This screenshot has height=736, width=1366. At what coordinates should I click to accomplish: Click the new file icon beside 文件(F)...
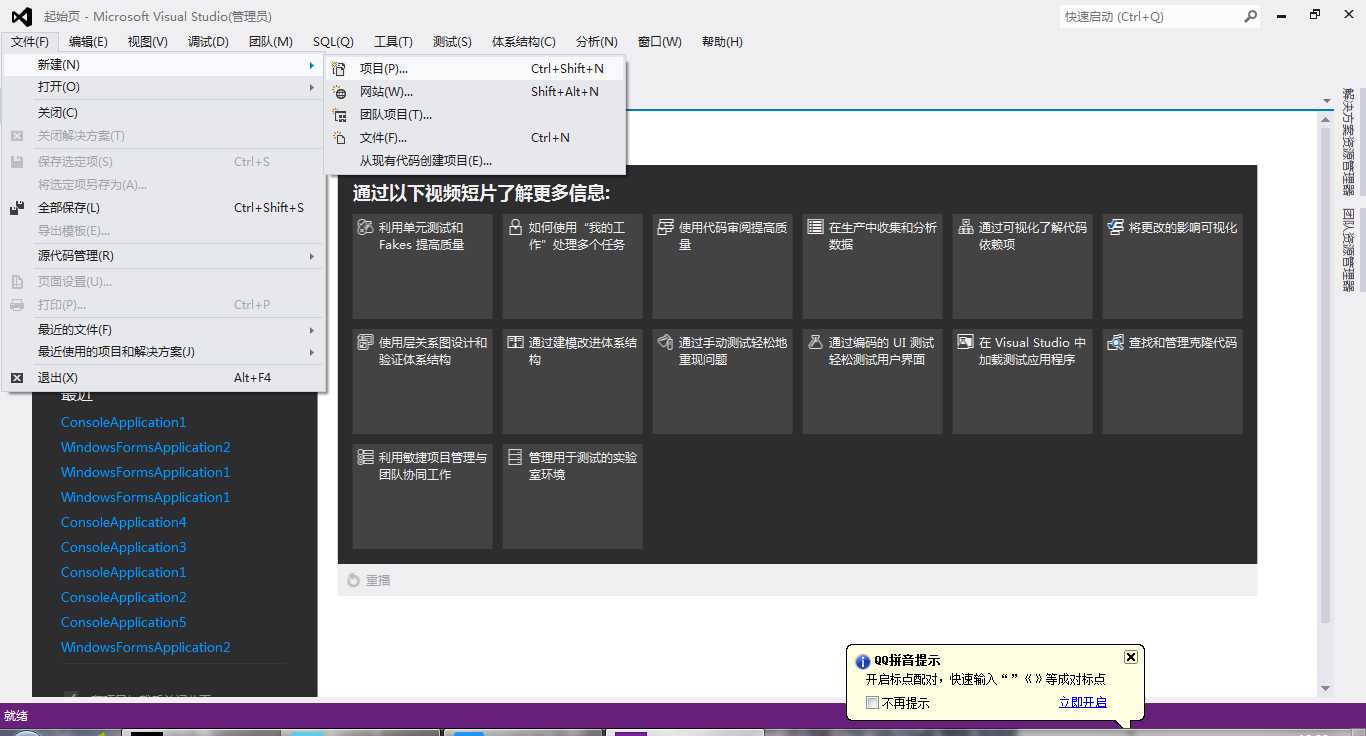point(340,138)
